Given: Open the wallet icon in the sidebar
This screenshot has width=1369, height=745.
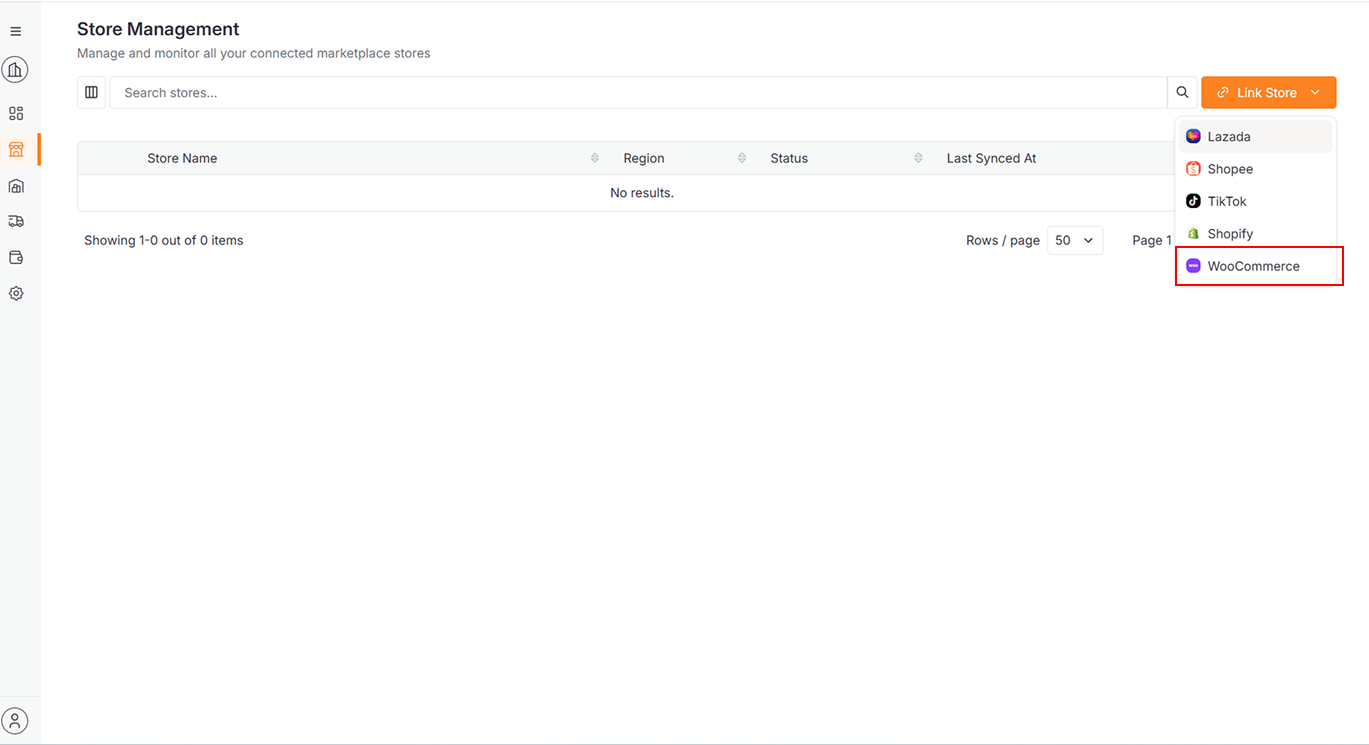Looking at the screenshot, I should (x=16, y=258).
